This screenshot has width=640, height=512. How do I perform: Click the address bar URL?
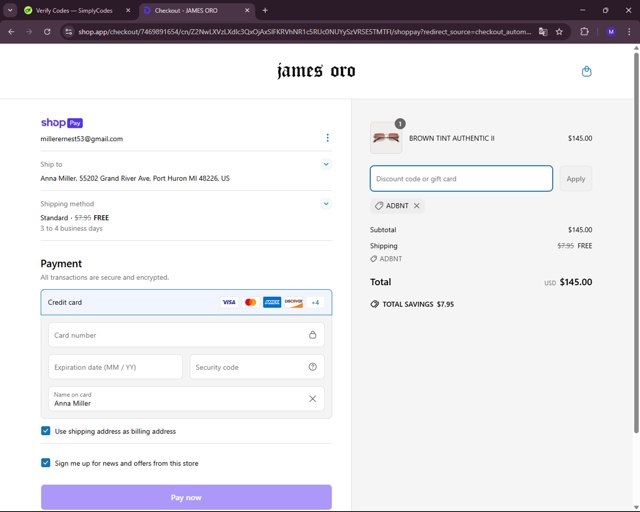pos(304,32)
